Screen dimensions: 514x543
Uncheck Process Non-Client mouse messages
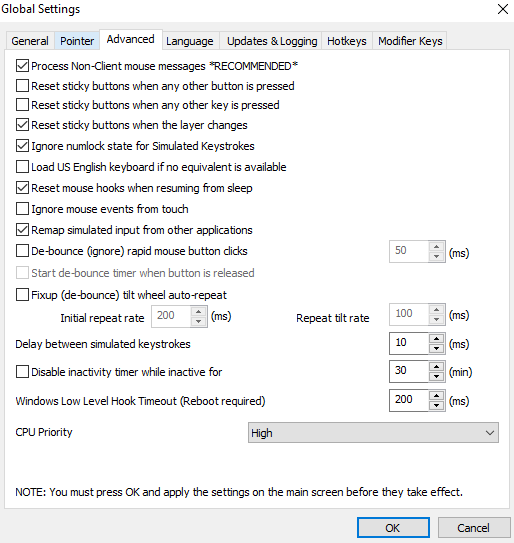click(23, 66)
